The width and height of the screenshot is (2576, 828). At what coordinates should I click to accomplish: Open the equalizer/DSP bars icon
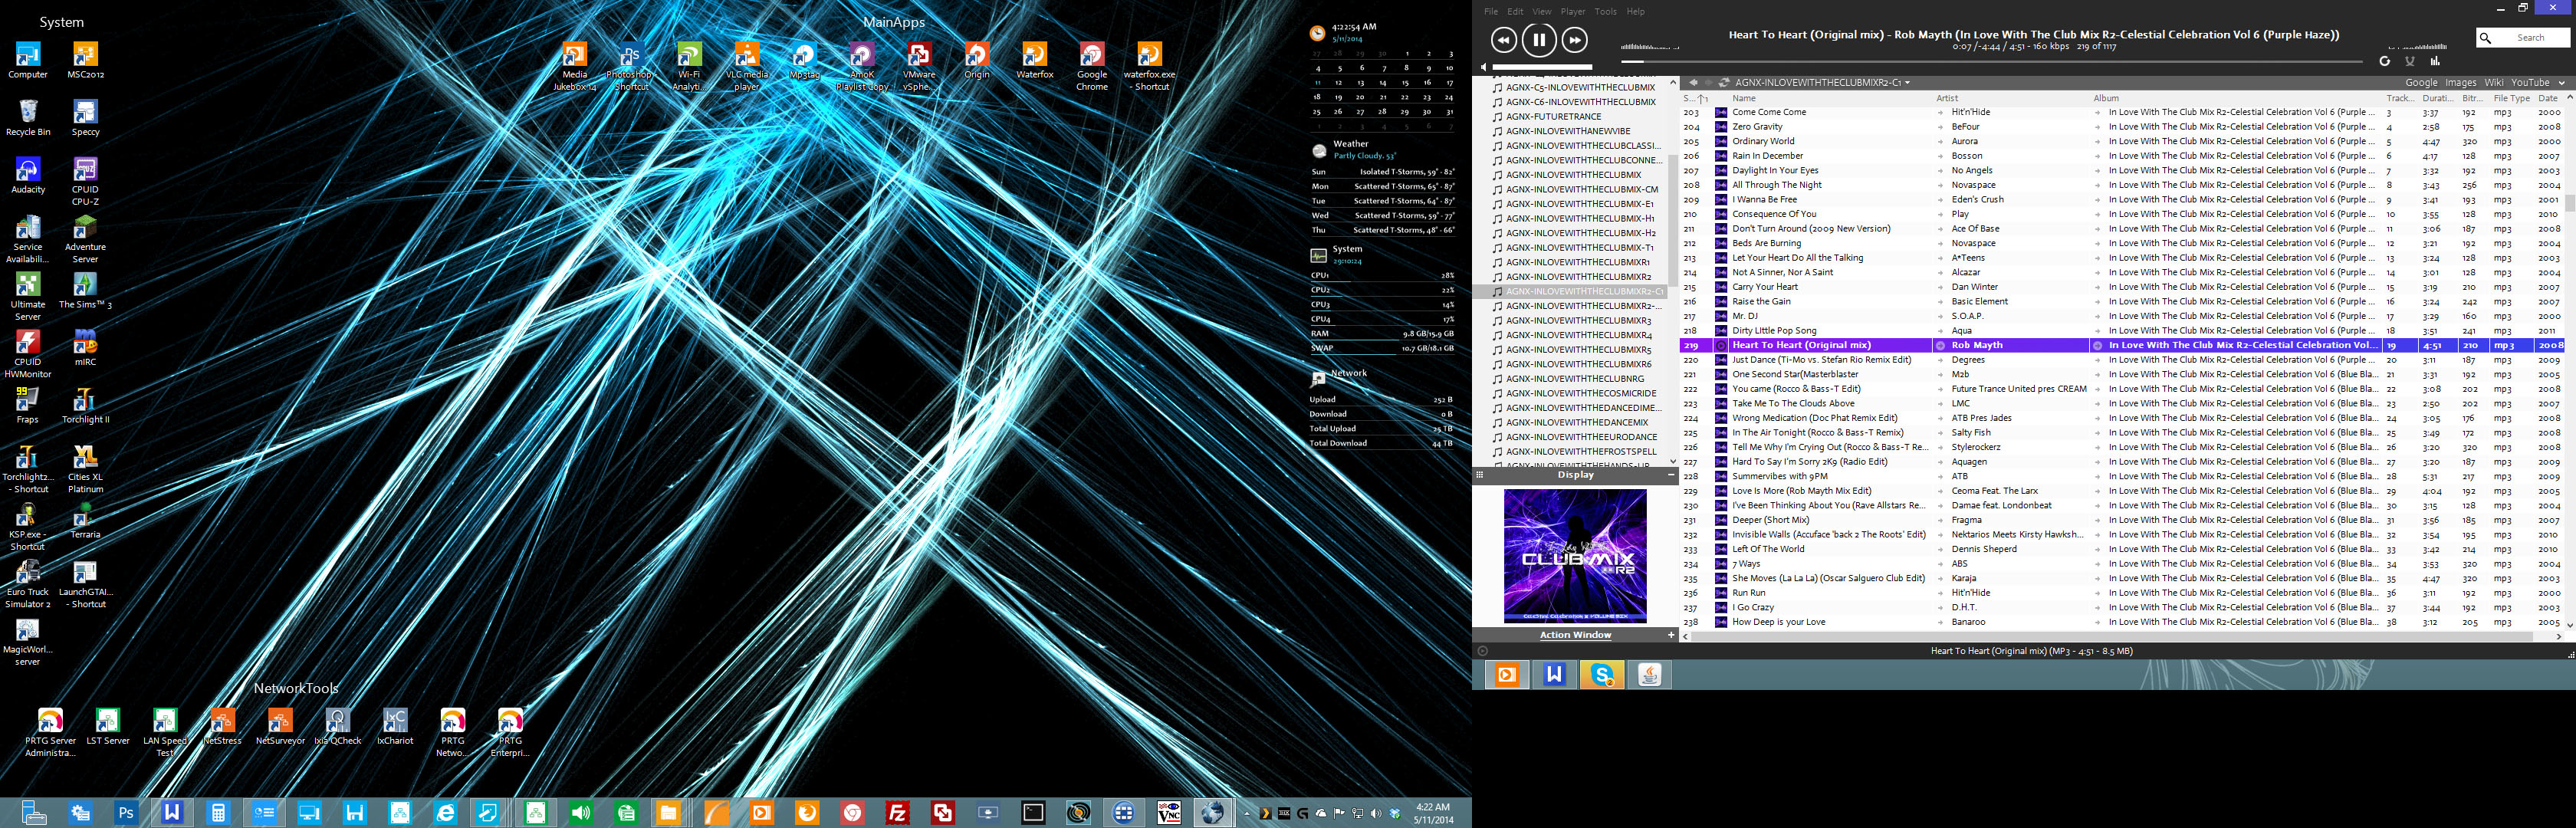(2434, 61)
